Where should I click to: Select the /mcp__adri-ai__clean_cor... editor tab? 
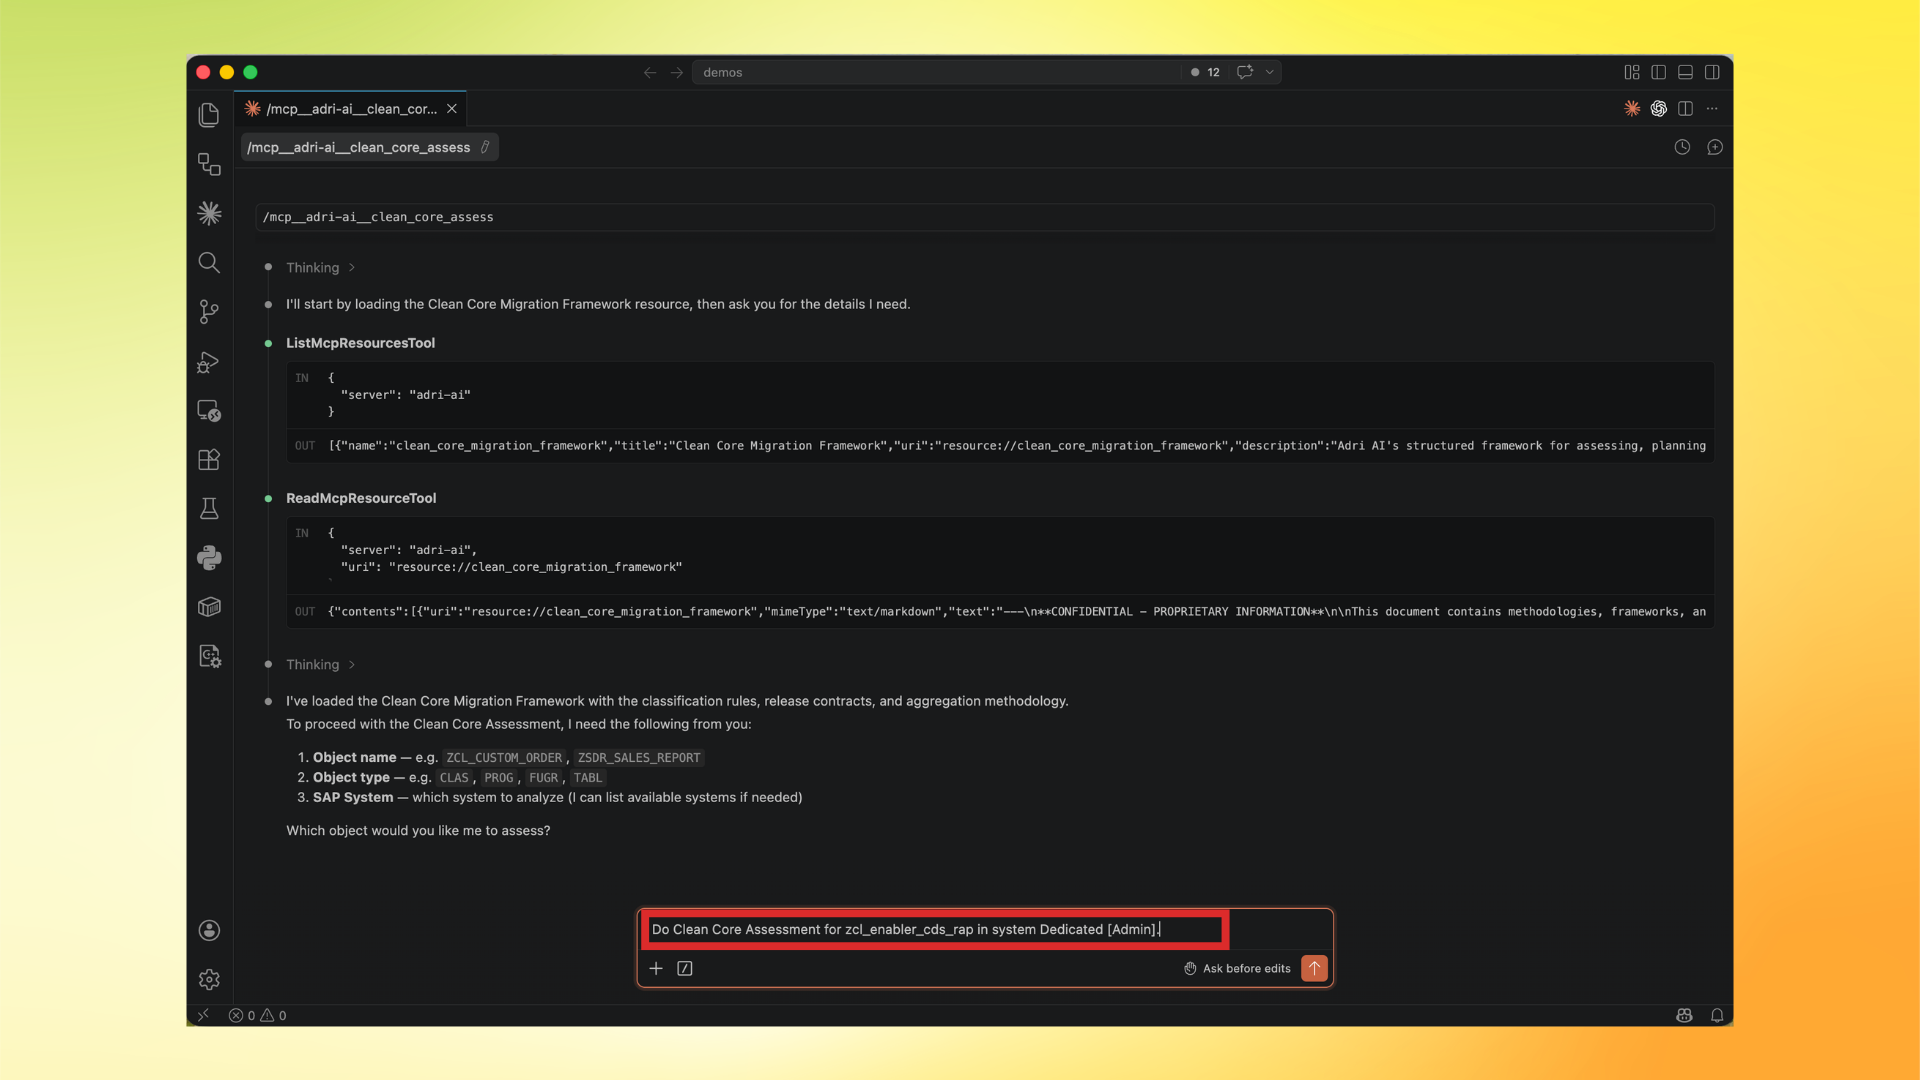(350, 109)
